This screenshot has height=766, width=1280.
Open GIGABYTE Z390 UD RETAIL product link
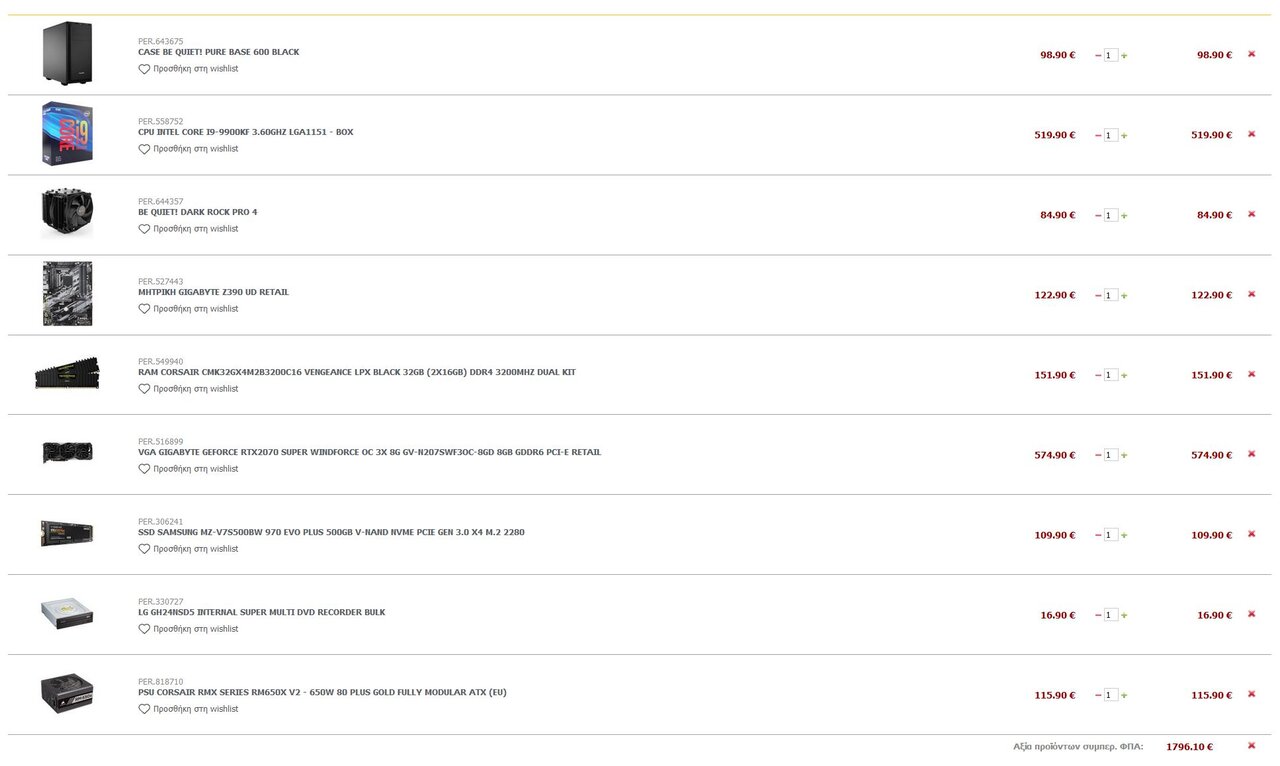213,292
